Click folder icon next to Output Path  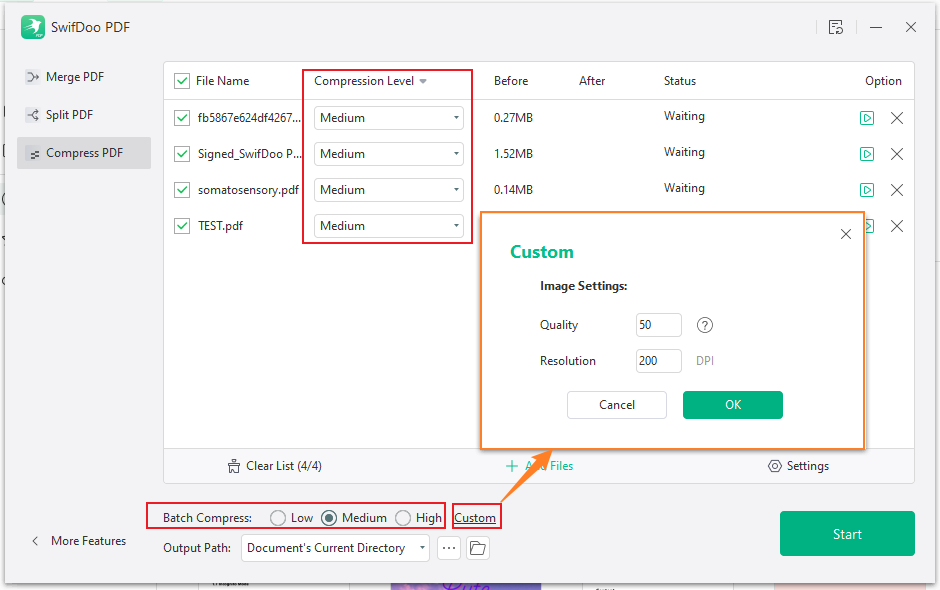(477, 548)
